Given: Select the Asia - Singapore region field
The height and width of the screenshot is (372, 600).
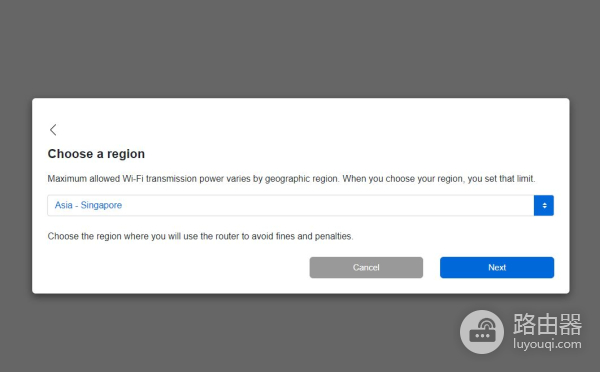Looking at the screenshot, I should pos(300,206).
